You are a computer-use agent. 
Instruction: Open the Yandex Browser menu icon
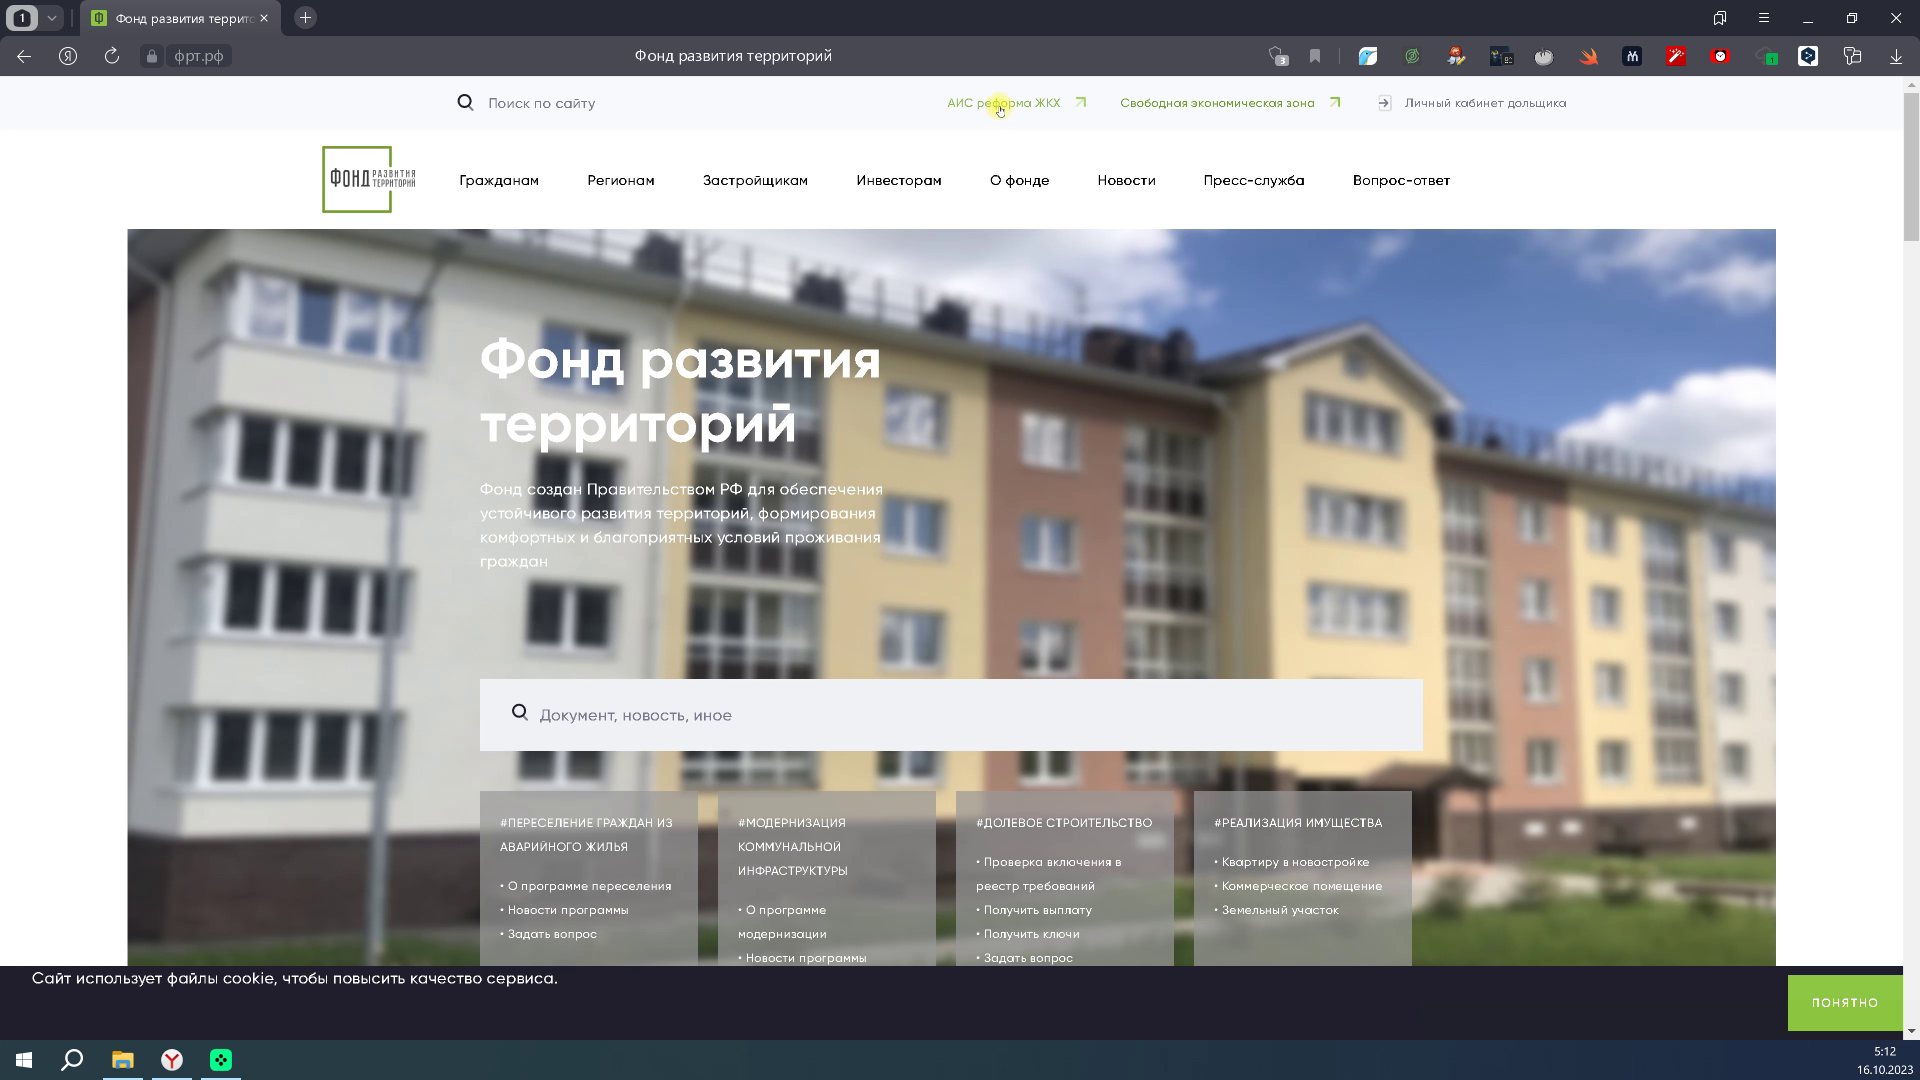(x=1764, y=18)
